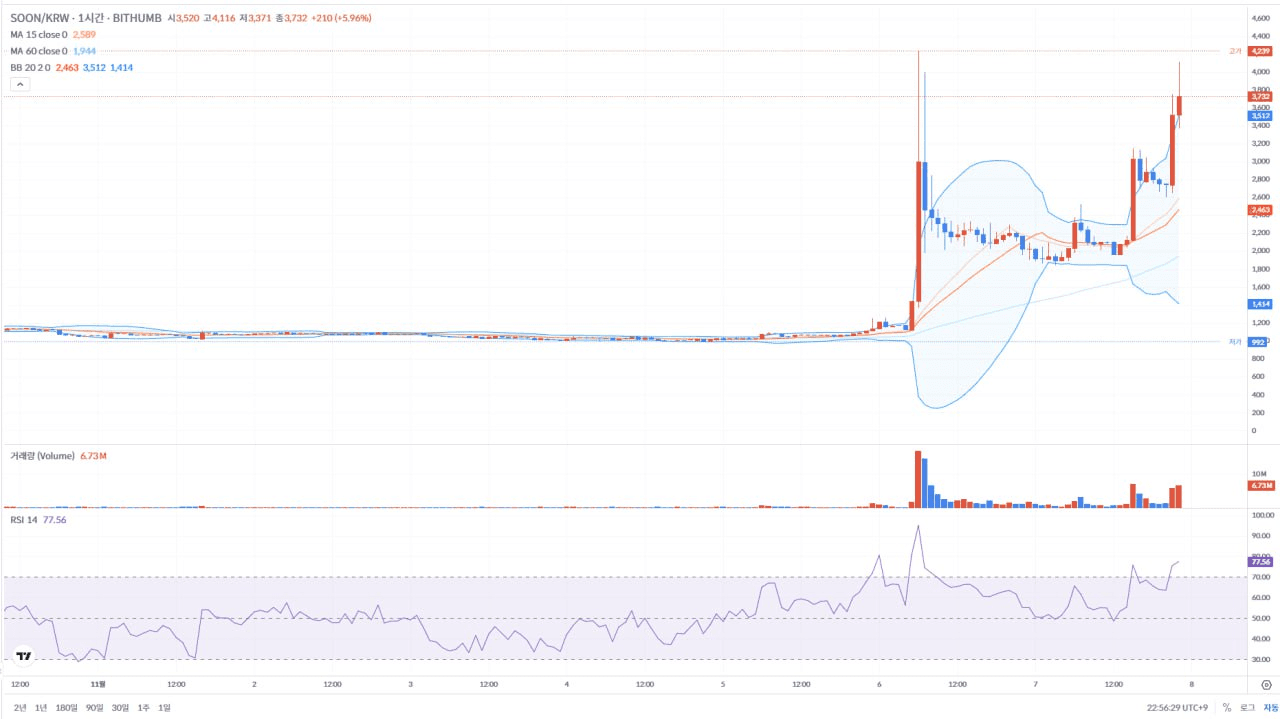The height and width of the screenshot is (719, 1280).
Task: Toggle the percentage scale (%) option
Action: tap(1228, 707)
